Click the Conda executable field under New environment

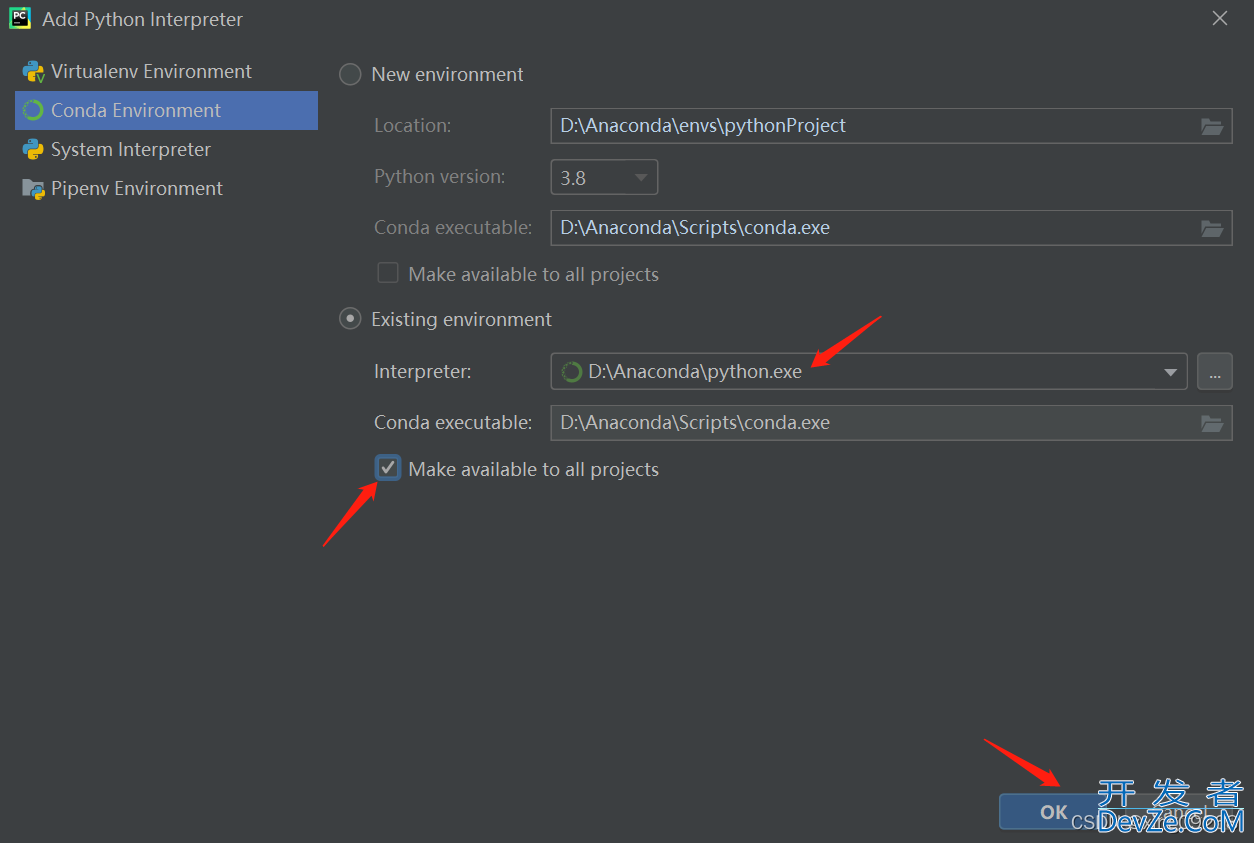(x=891, y=228)
